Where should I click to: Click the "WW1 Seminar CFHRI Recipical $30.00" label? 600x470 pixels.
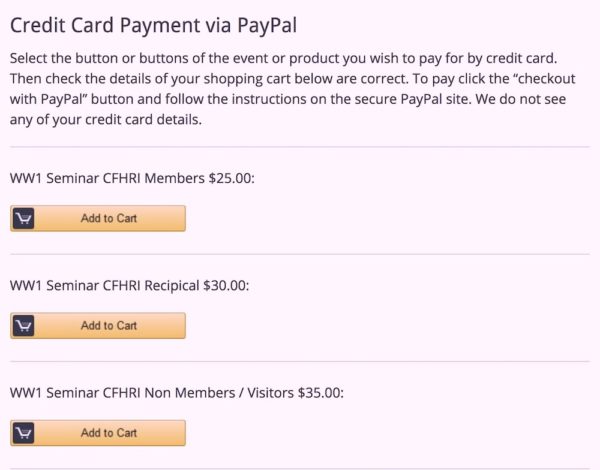[129, 285]
